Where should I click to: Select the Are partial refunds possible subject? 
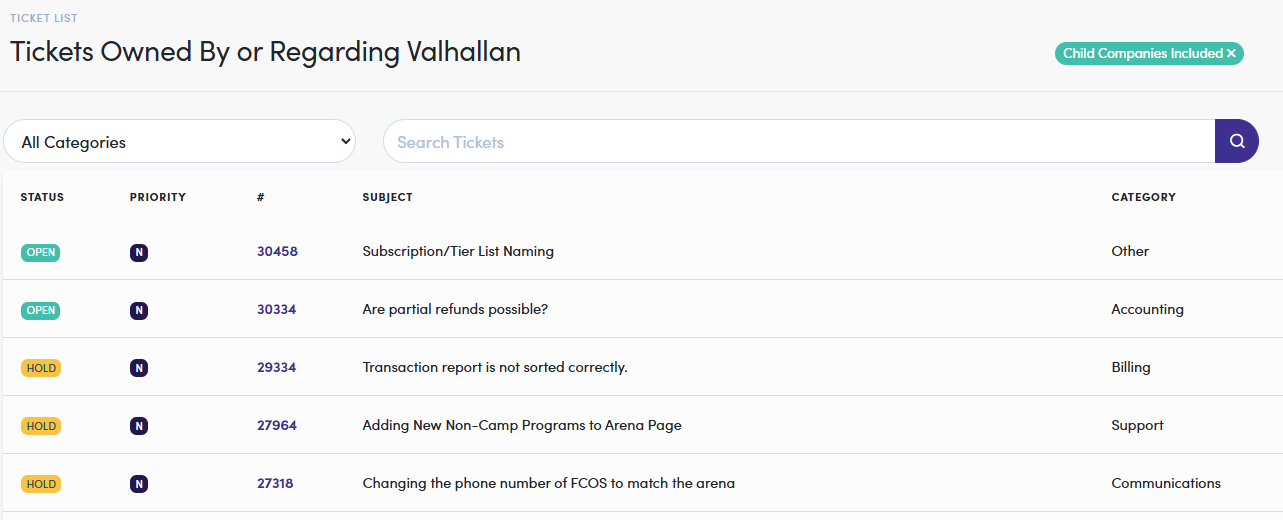pyautogui.click(x=455, y=310)
